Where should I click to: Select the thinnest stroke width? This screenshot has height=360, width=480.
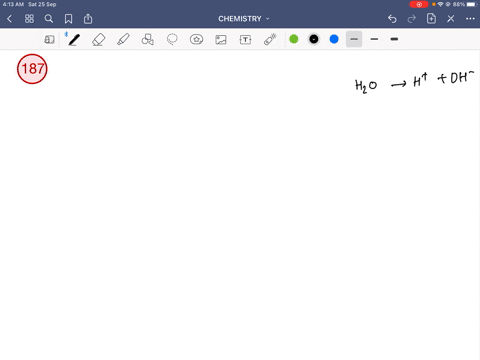pyautogui.click(x=354, y=39)
